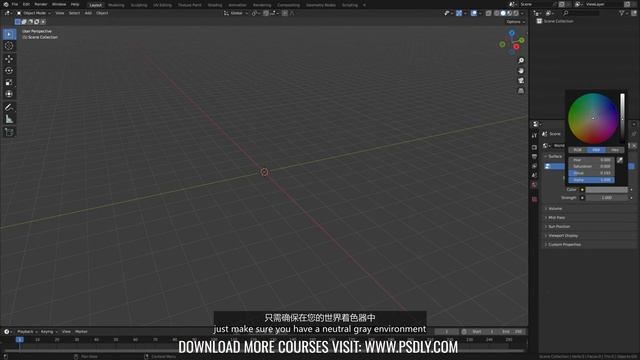
Task: Open the View Layer properties tab icon
Action: pos(534,166)
